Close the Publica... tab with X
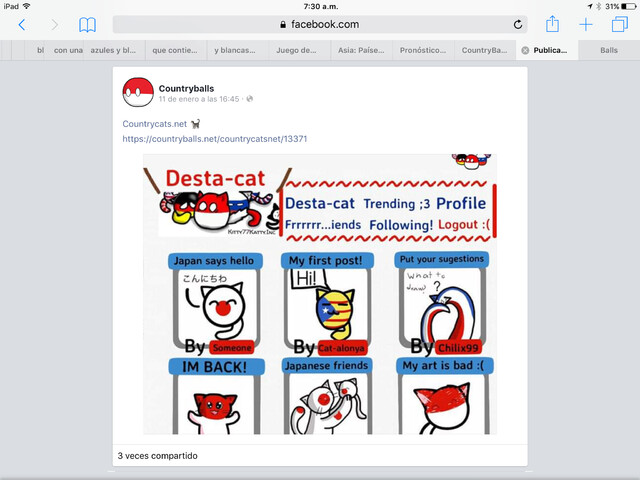Image resolution: width=640 pixels, height=480 pixels. (525, 50)
